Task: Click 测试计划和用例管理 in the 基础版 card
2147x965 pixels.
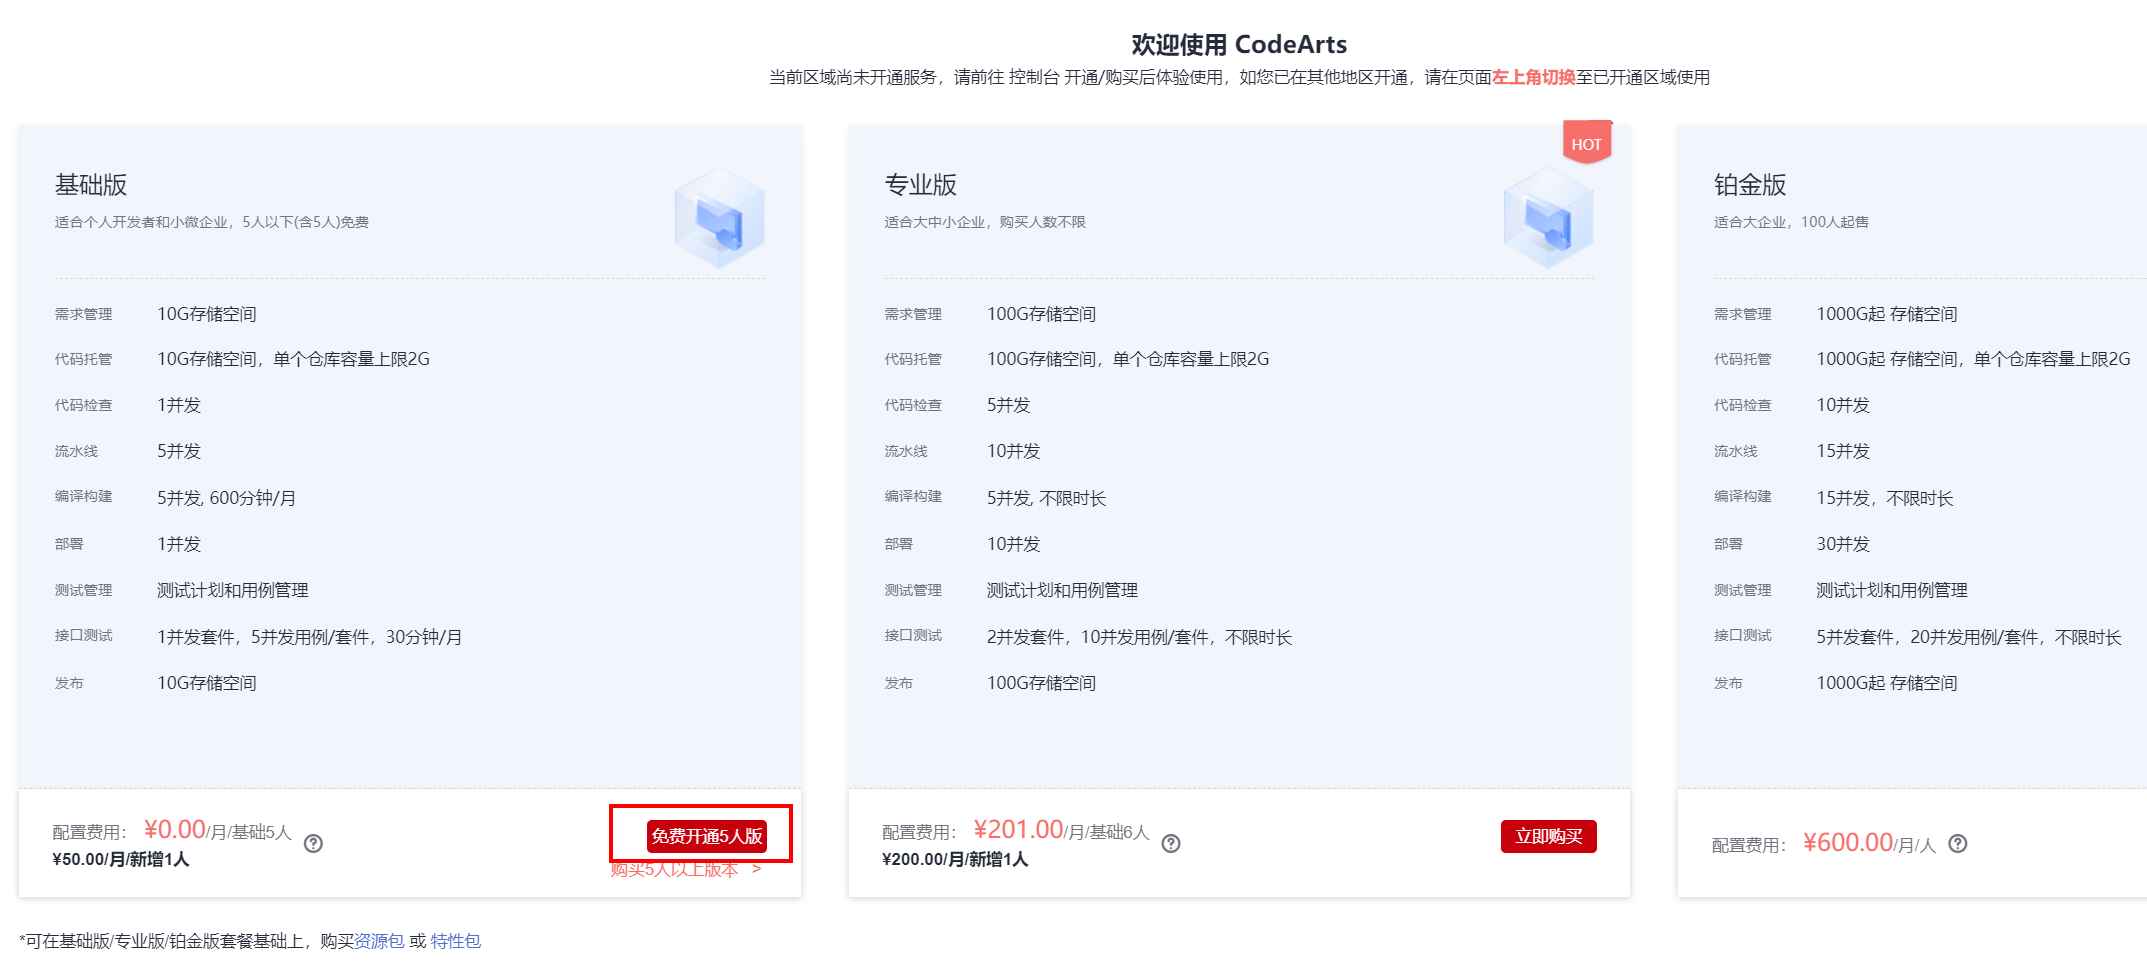Action: point(233,590)
